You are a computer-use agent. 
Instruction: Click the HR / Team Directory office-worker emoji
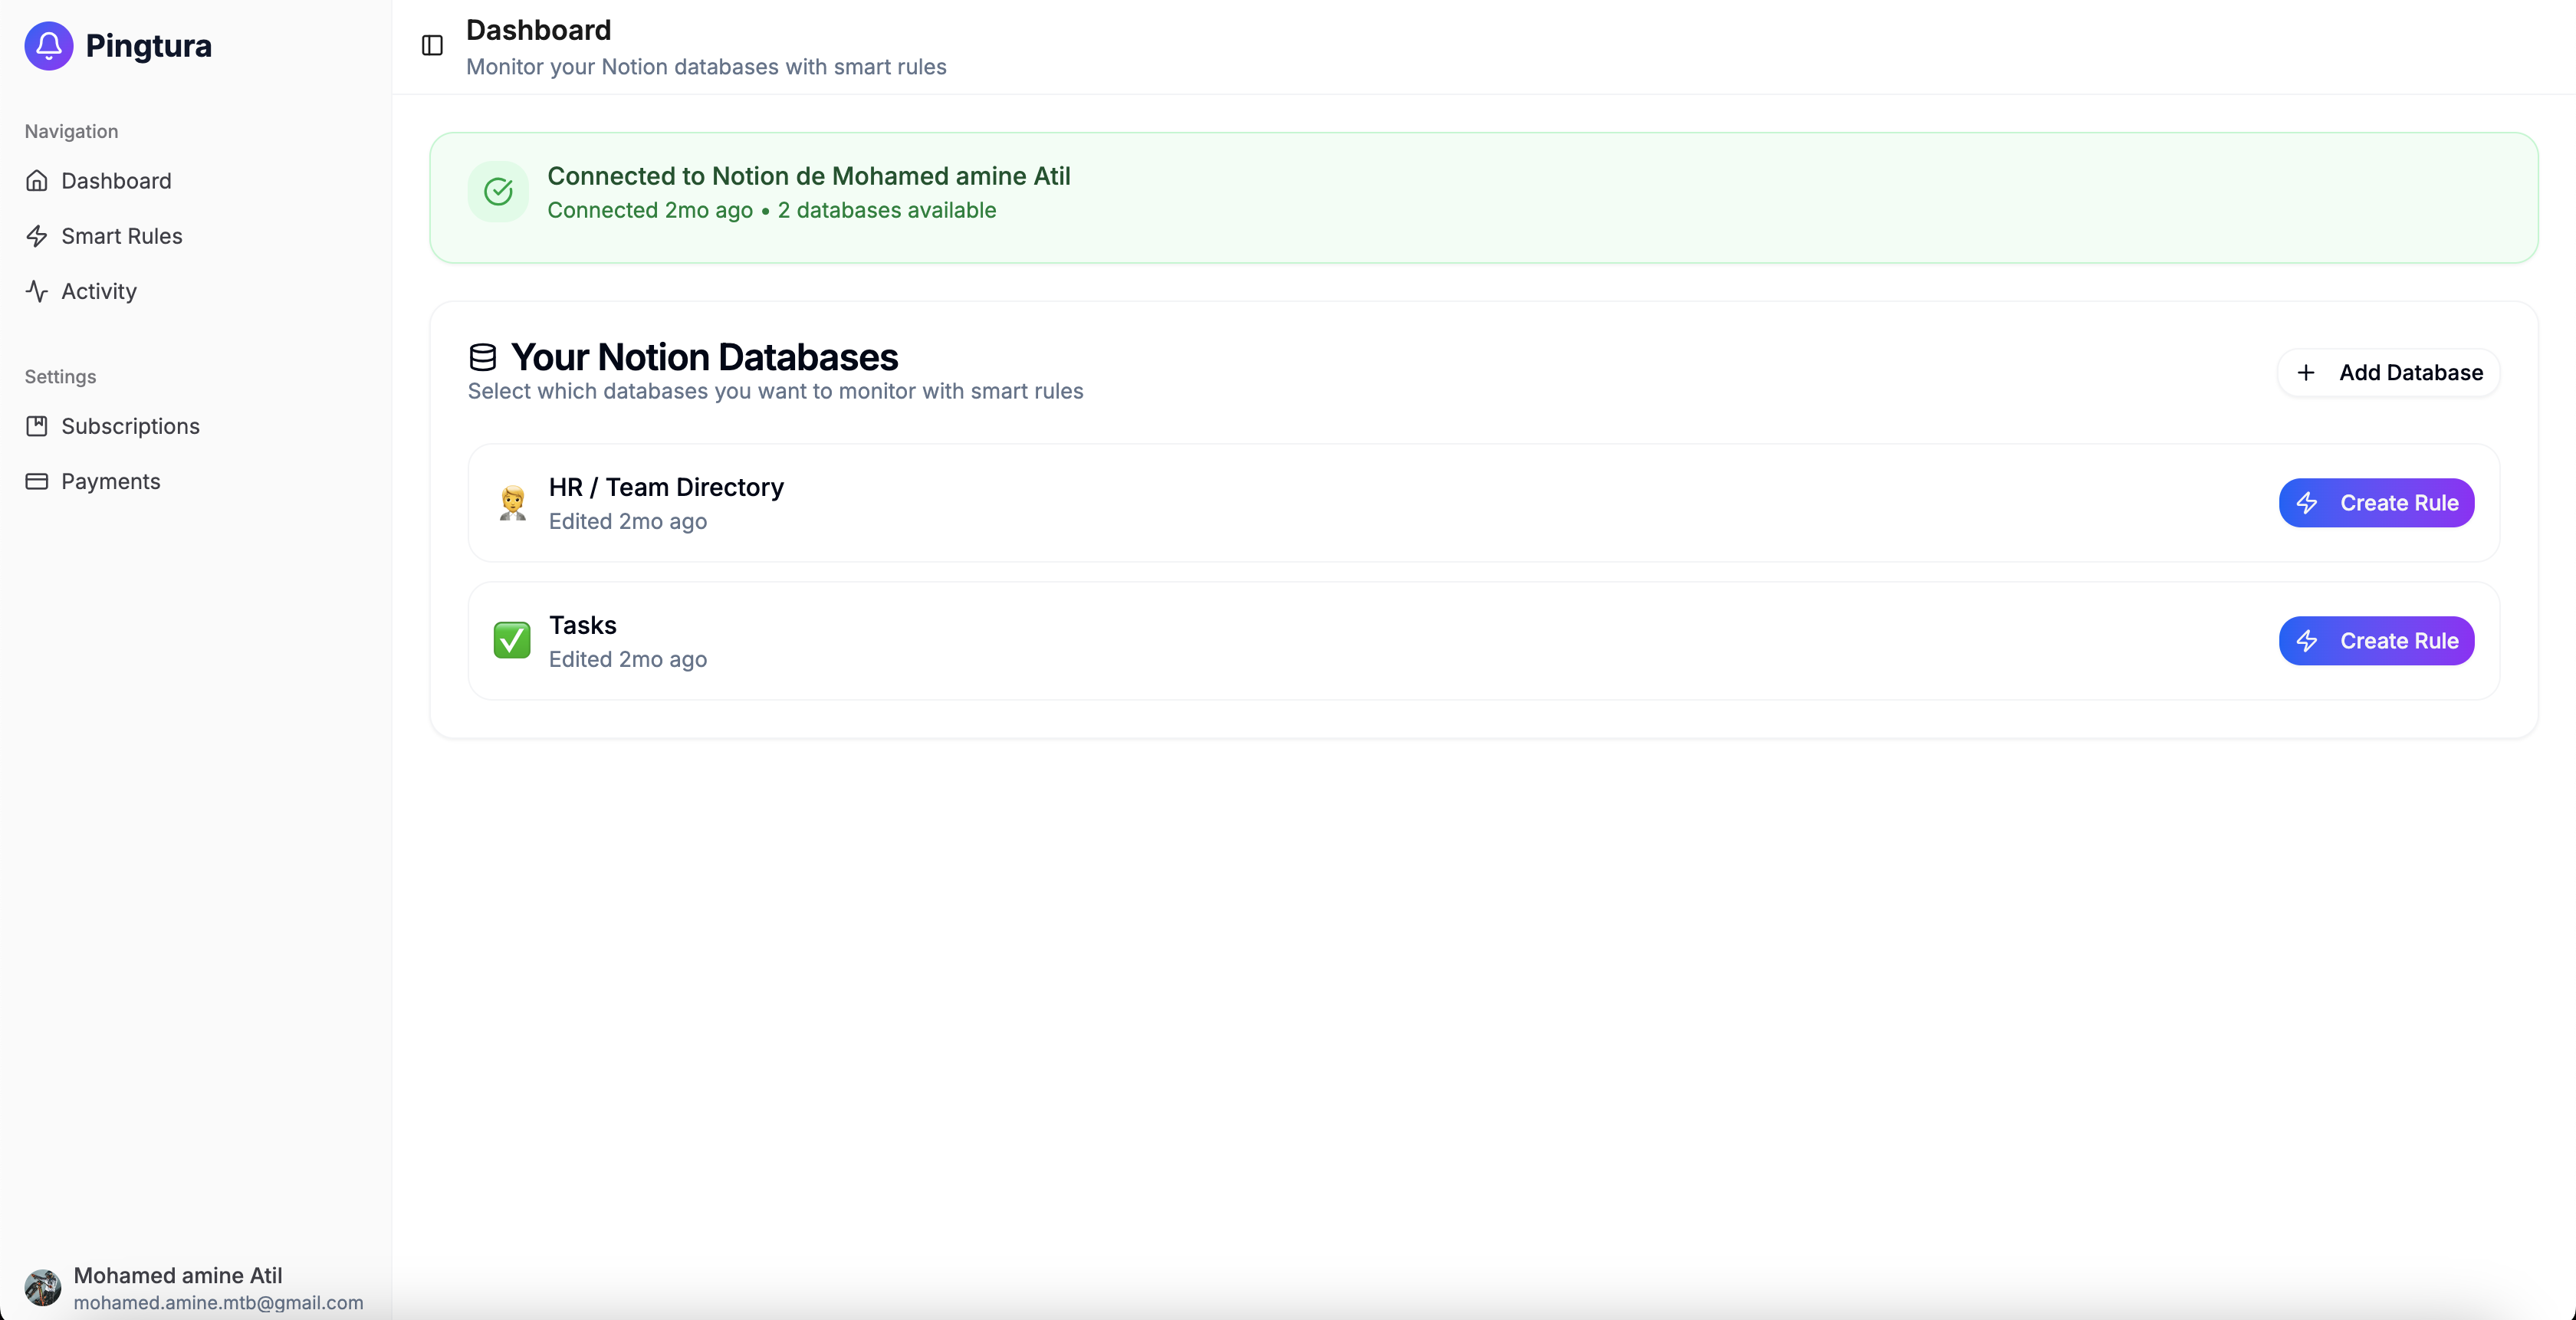pyautogui.click(x=512, y=503)
